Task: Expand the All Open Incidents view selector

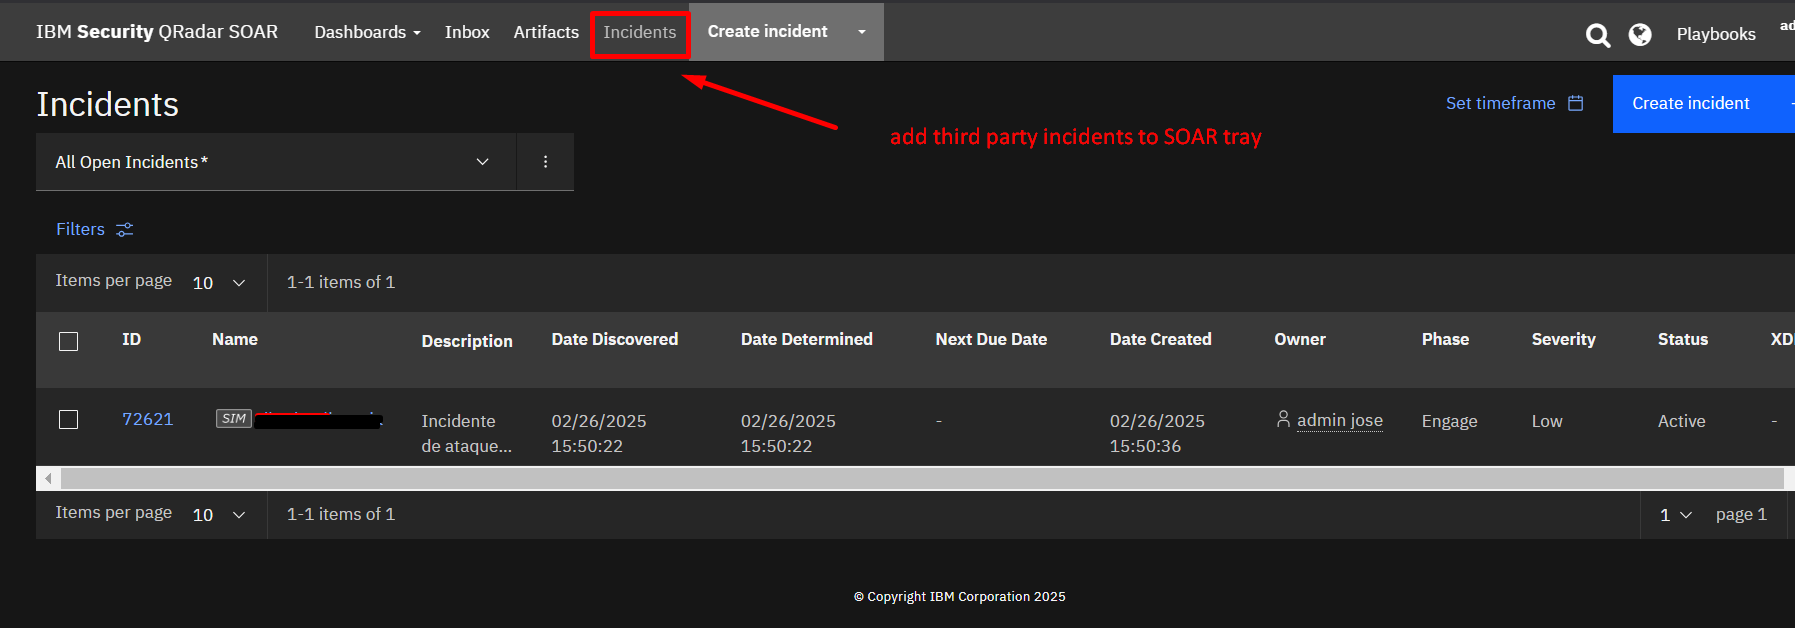Action: [276, 162]
